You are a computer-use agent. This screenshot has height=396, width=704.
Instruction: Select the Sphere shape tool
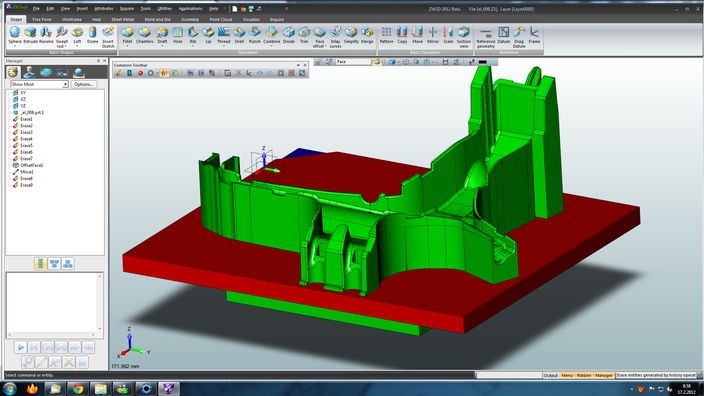(x=15, y=35)
